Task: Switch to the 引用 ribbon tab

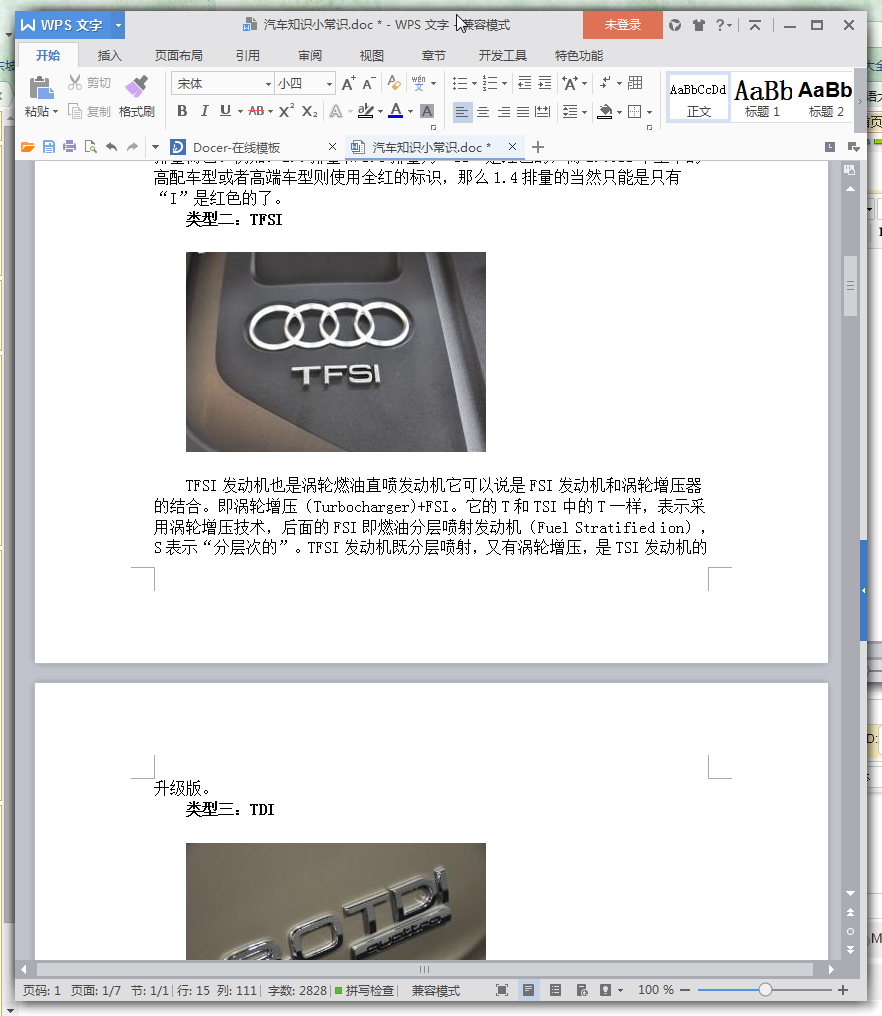Action: pos(248,56)
